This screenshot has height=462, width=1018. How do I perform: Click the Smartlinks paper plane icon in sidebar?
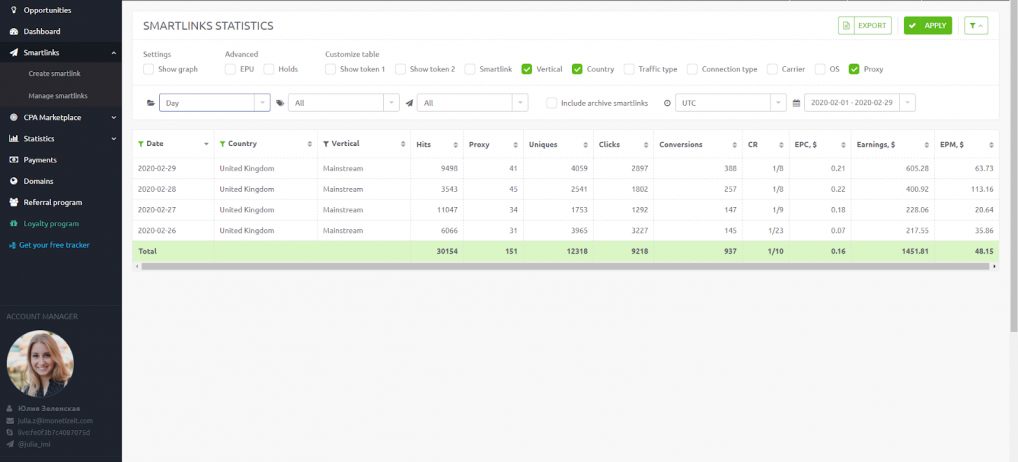point(14,53)
